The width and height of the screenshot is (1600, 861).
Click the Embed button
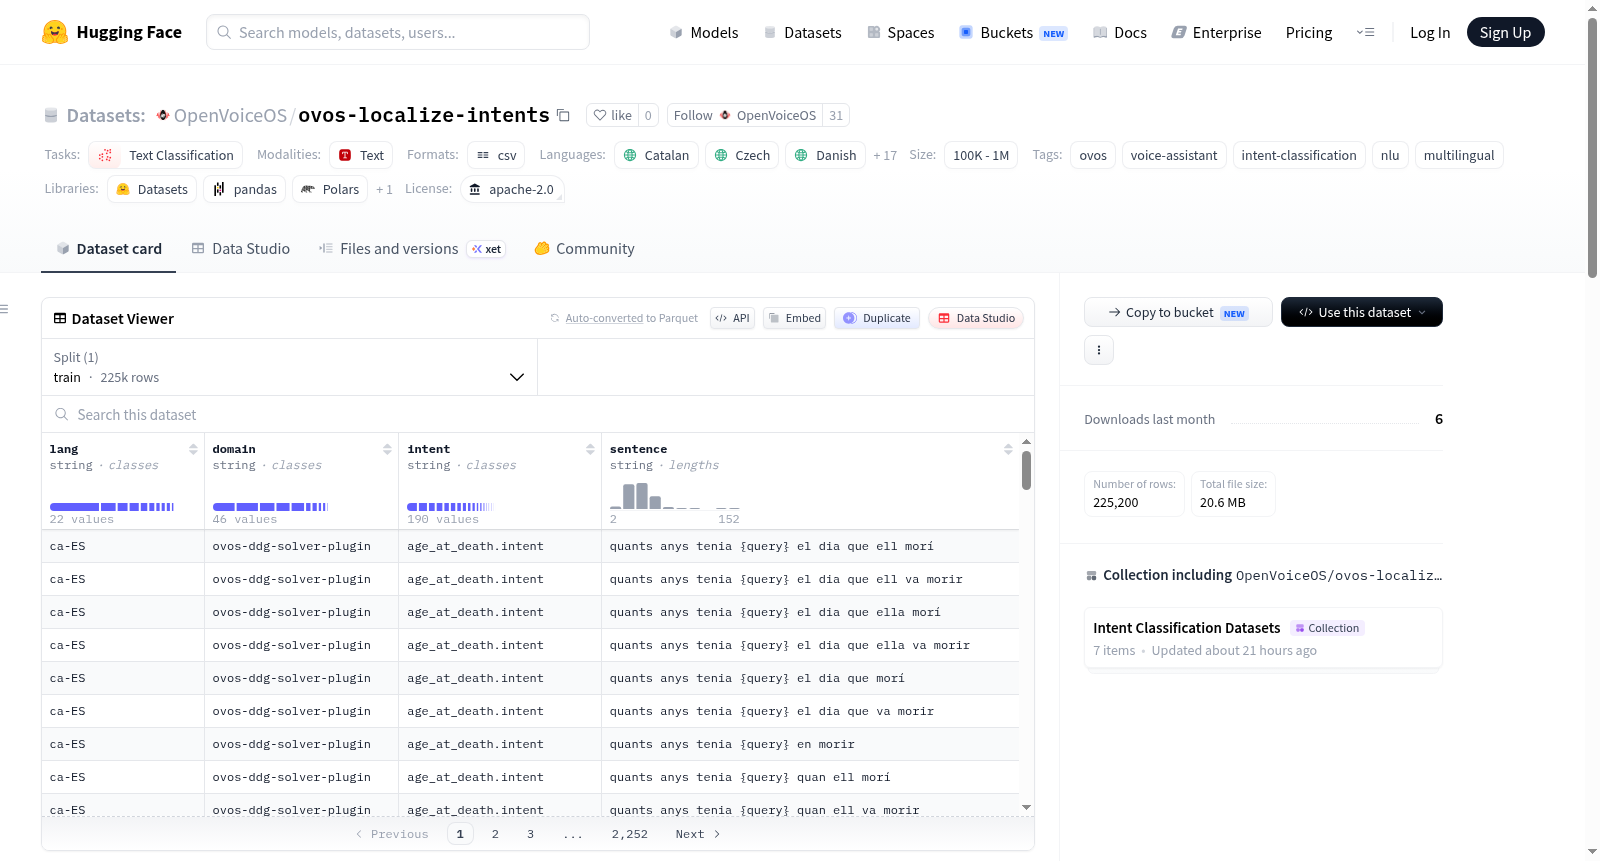coord(794,318)
